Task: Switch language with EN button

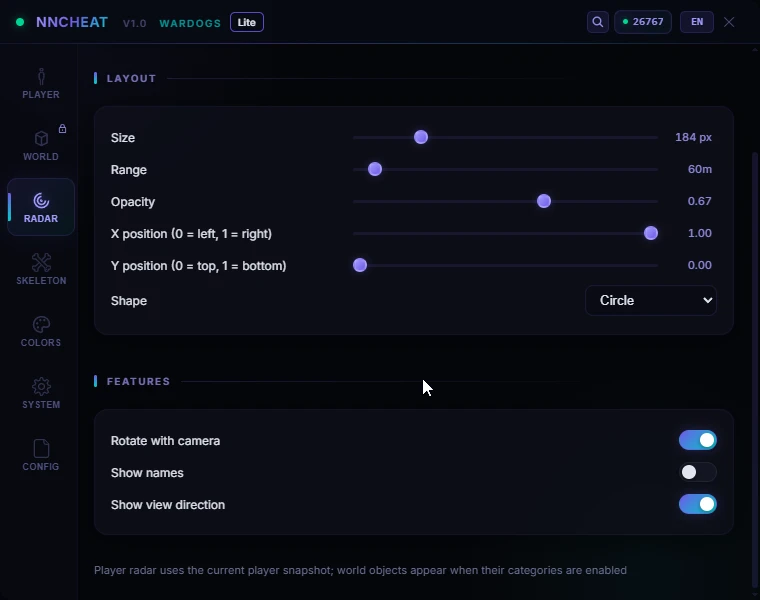Action: pos(697,22)
